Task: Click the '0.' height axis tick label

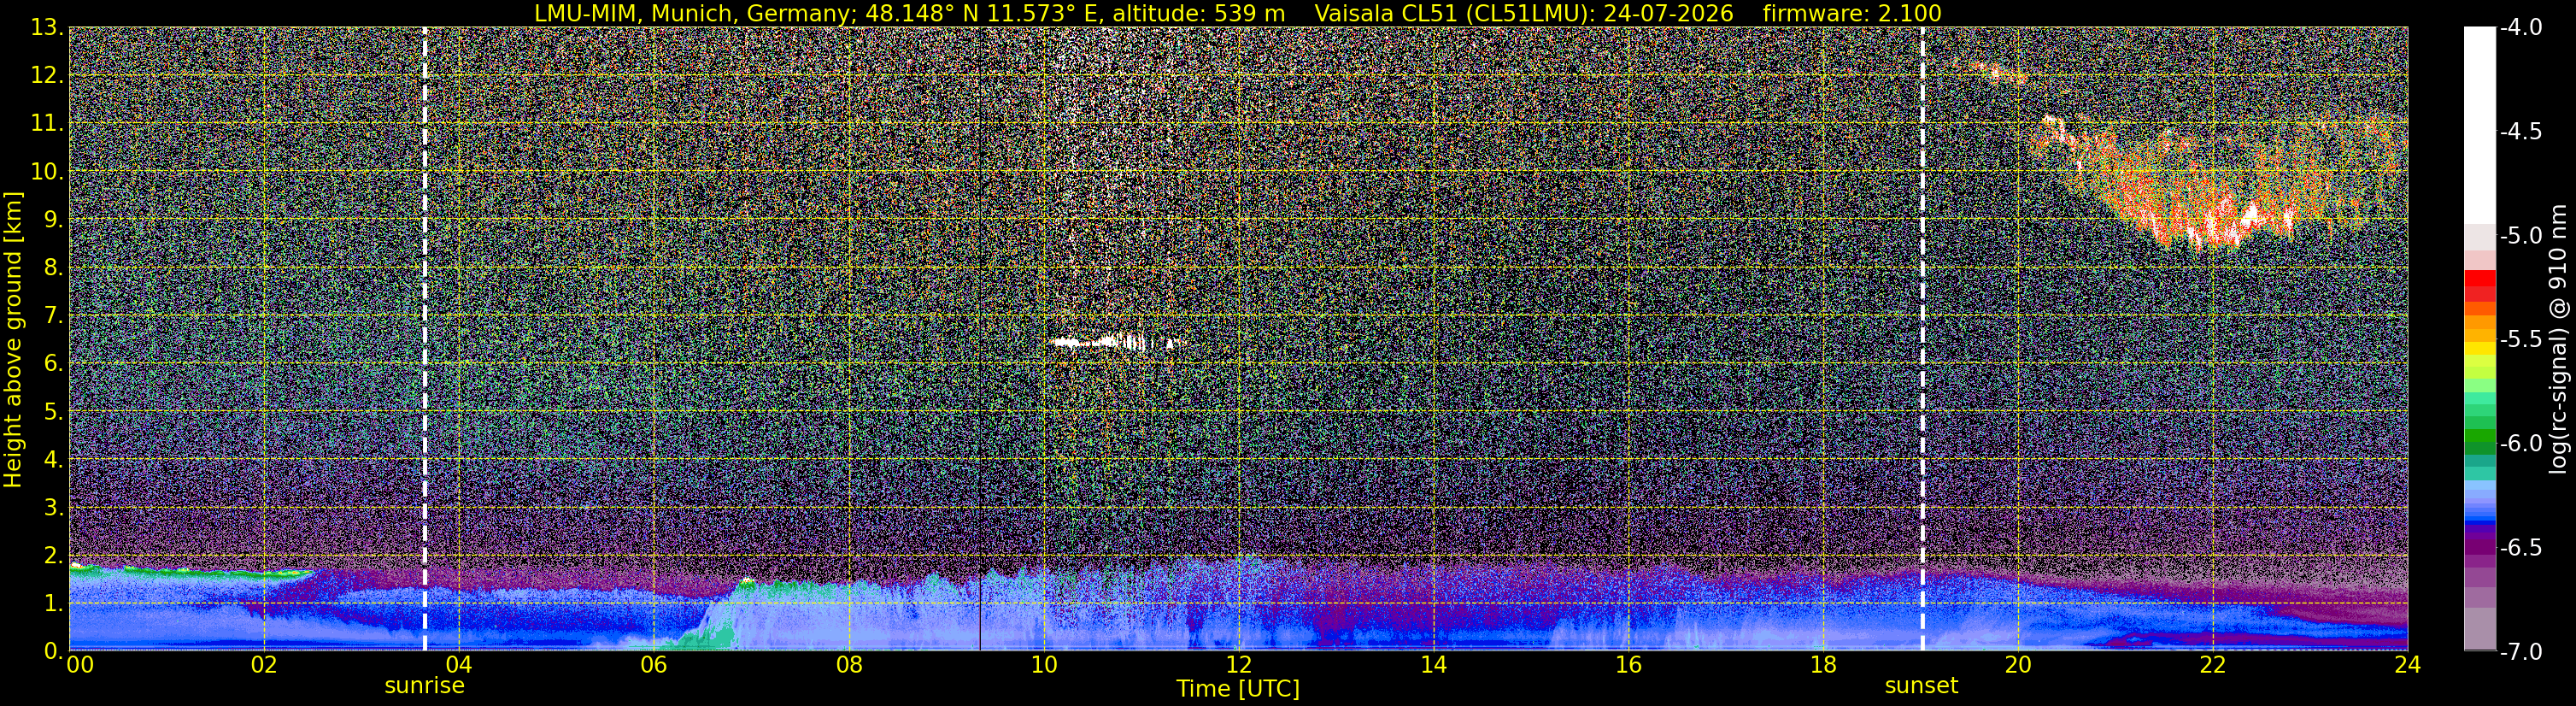Action: click(x=54, y=650)
